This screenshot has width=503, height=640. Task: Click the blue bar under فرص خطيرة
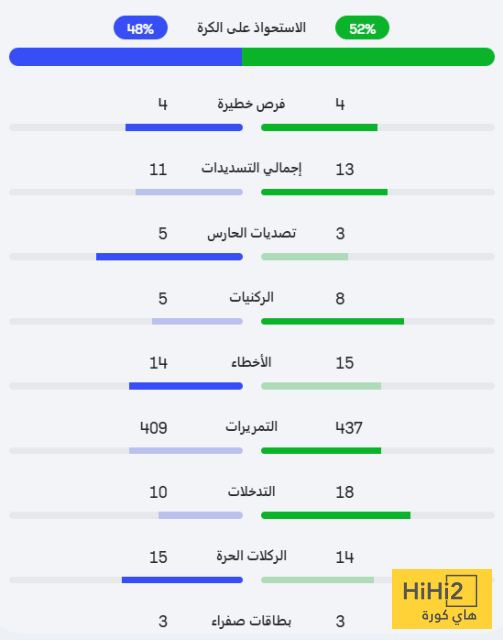(184, 128)
